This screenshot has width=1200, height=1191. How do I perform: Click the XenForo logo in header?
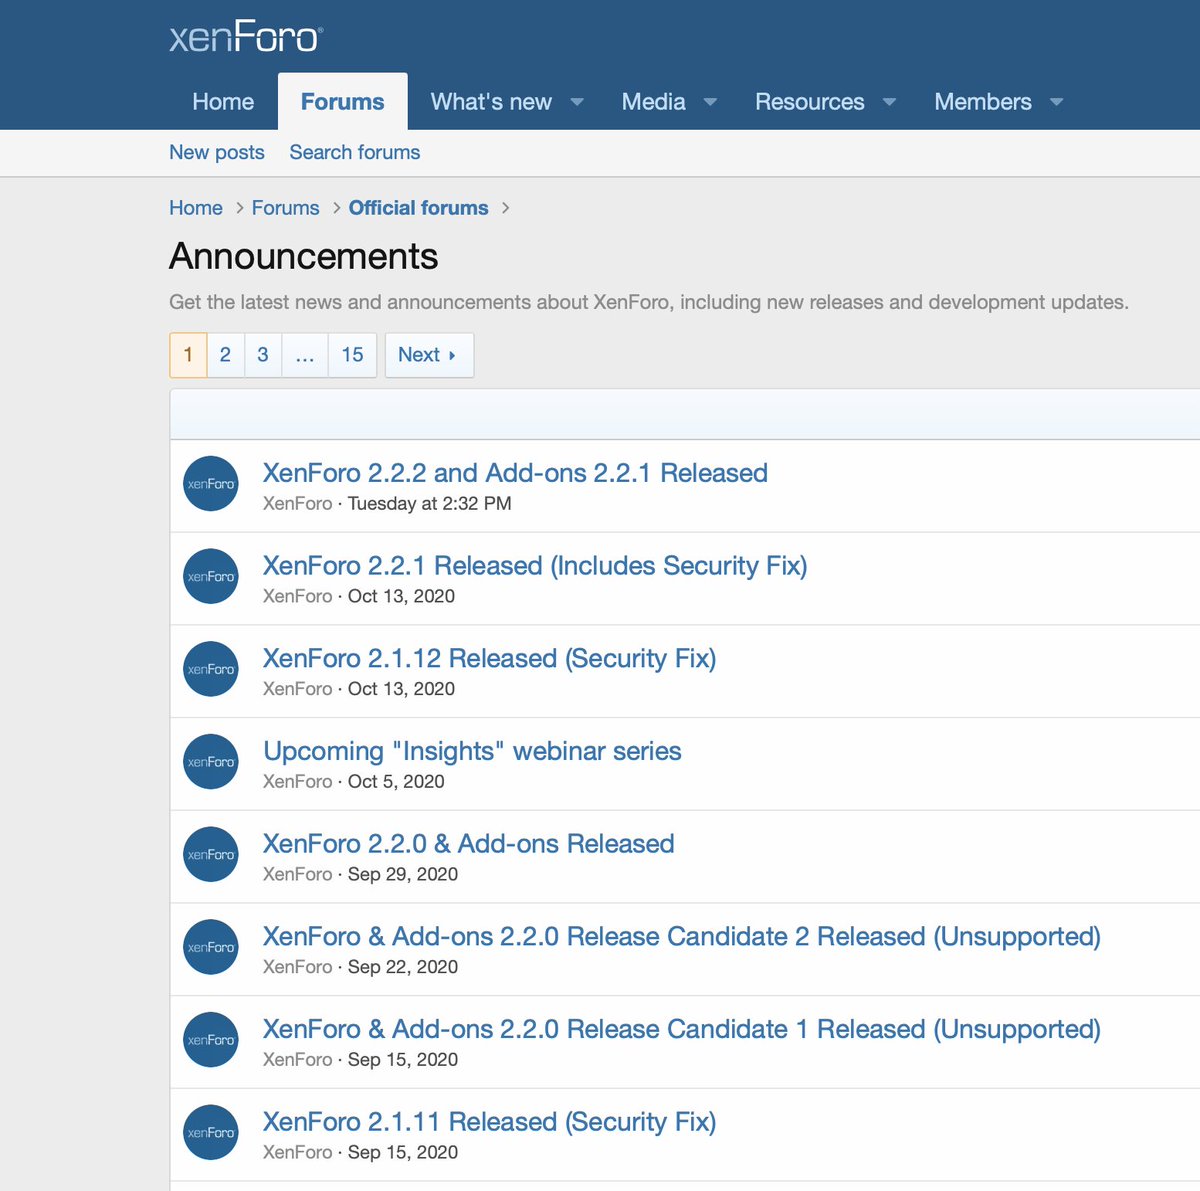click(x=246, y=37)
